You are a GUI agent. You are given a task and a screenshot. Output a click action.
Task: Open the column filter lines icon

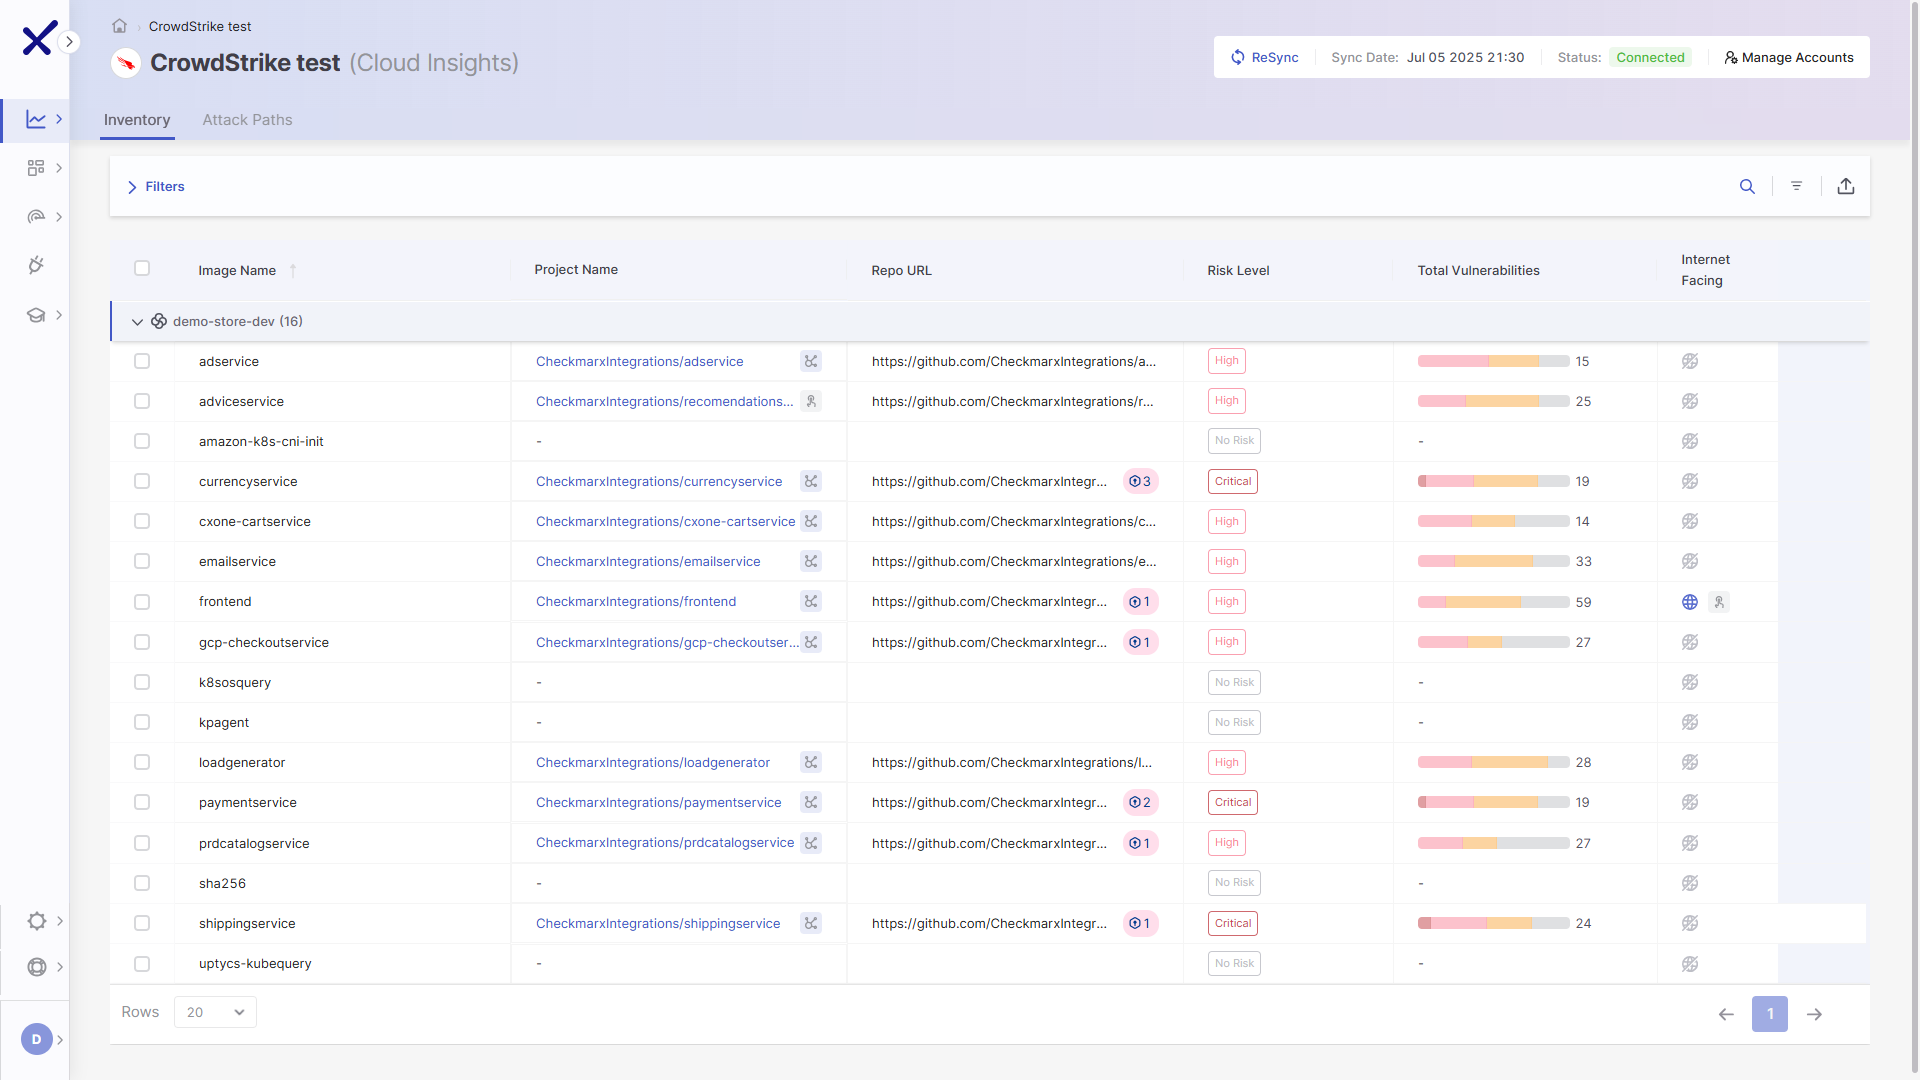(x=1796, y=186)
